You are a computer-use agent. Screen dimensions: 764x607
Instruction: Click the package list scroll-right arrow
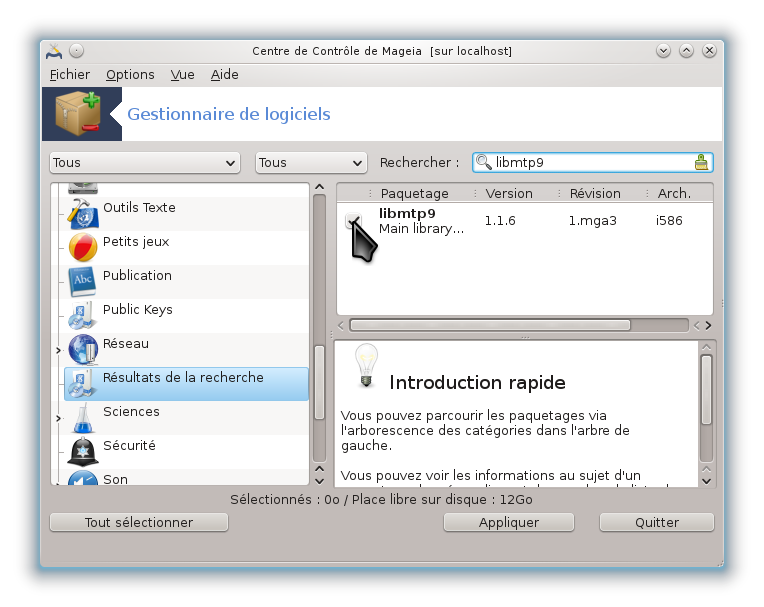tap(708, 325)
